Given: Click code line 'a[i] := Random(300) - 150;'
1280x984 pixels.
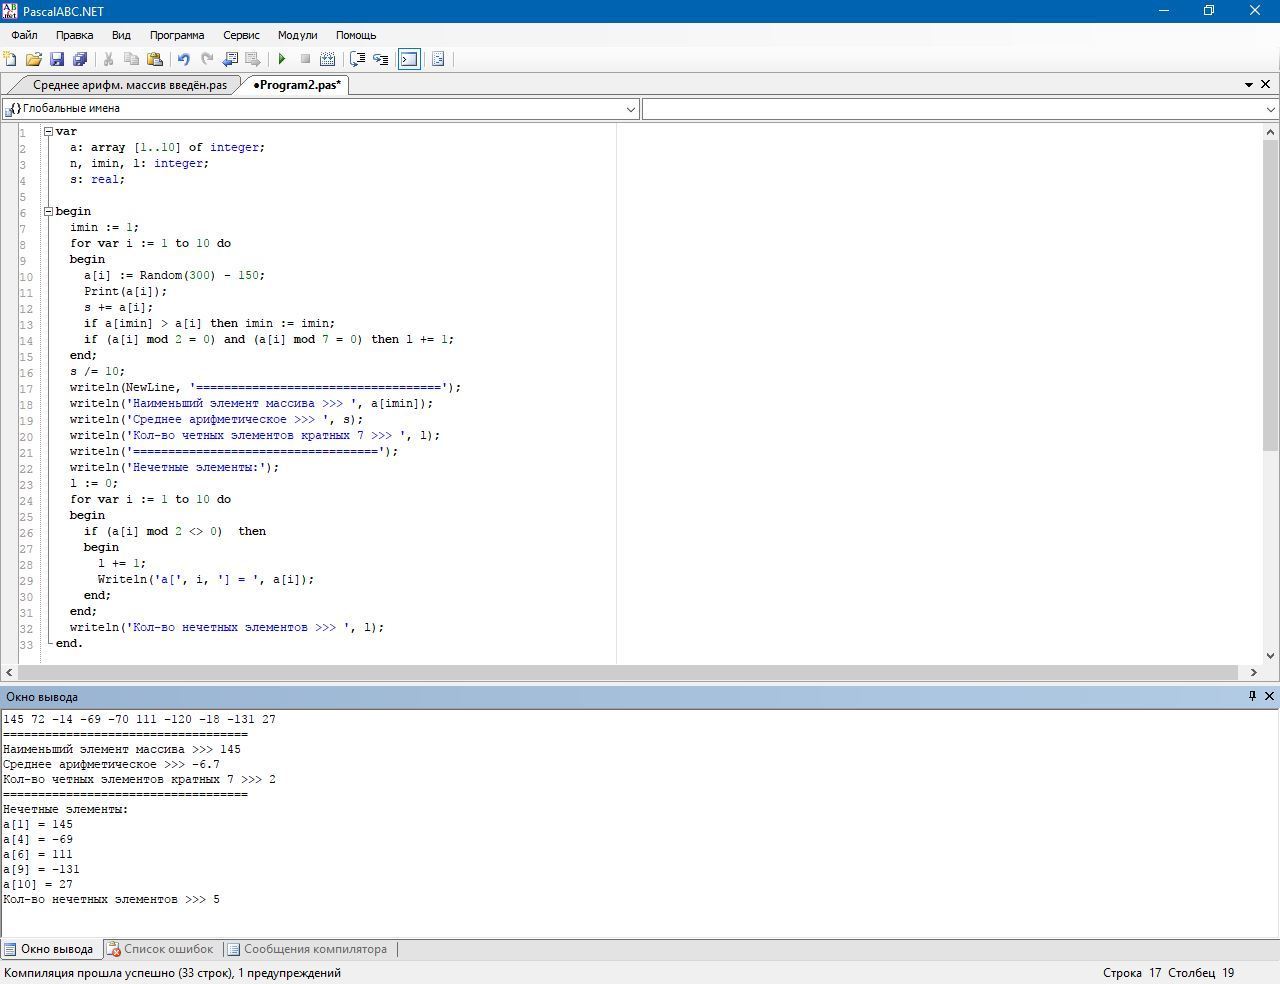Looking at the screenshot, I should (x=174, y=275).
